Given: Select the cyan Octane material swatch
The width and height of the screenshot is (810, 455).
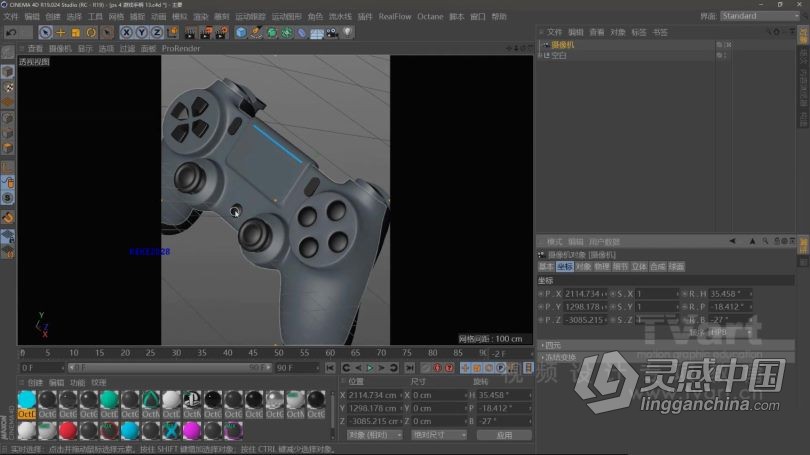Looking at the screenshot, I should (27, 404).
